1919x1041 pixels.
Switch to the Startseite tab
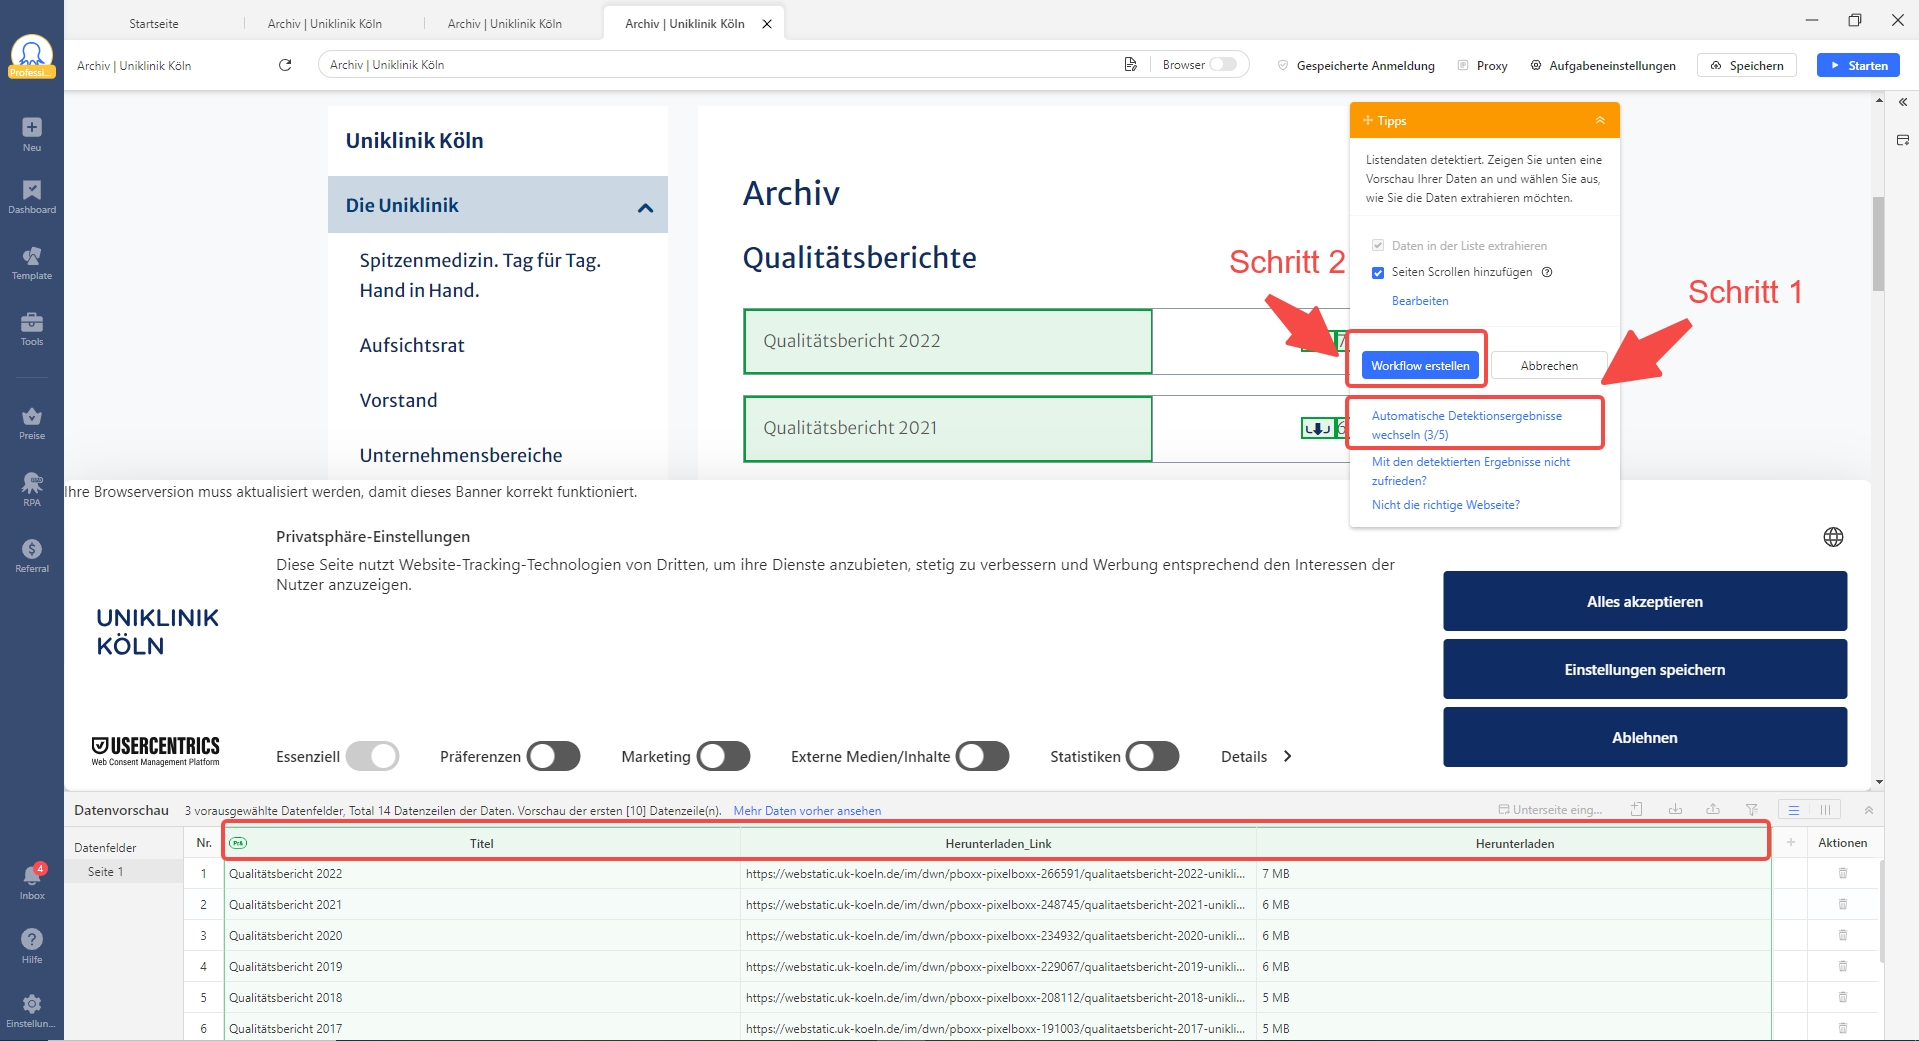point(154,24)
